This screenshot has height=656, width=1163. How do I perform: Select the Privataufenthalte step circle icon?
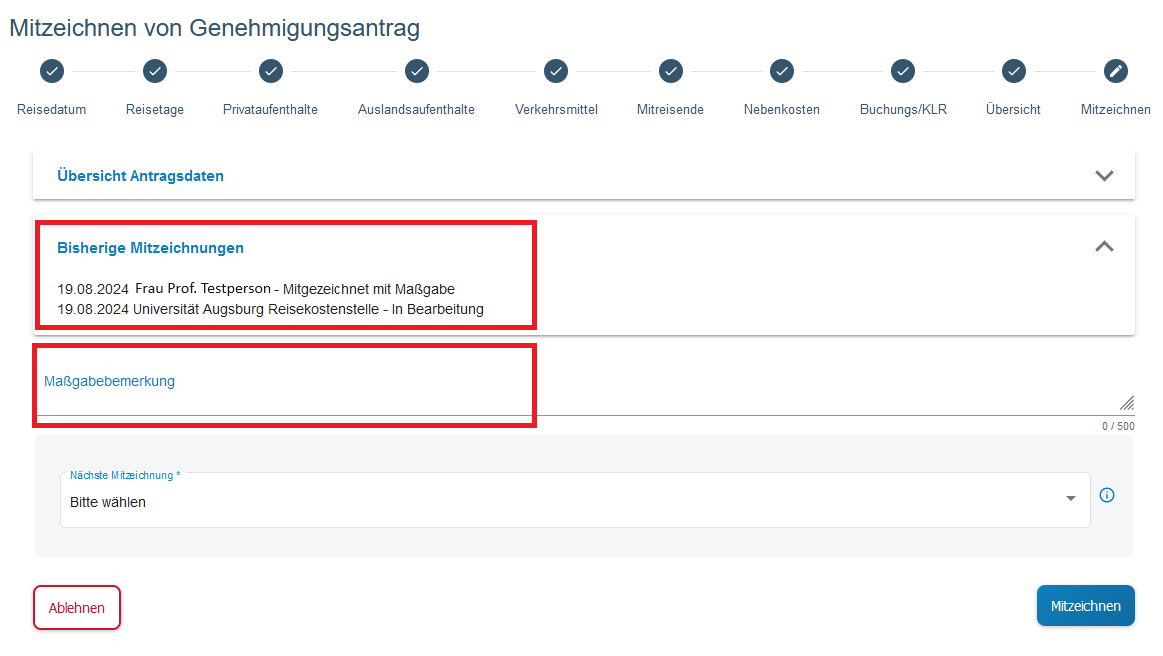click(x=271, y=71)
